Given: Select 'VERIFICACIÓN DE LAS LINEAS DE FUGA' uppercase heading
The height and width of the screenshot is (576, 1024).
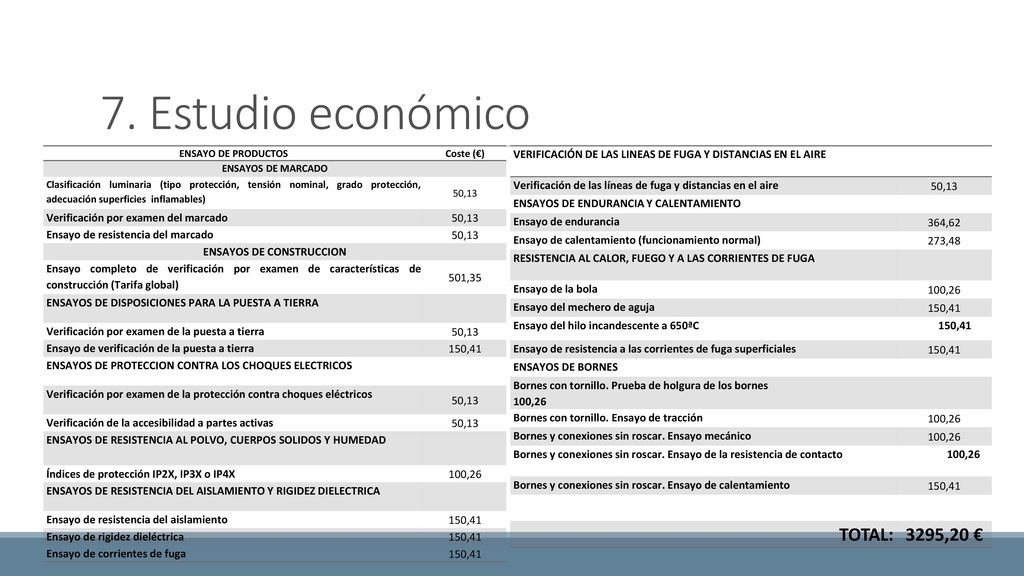Looking at the screenshot, I should (669, 155).
